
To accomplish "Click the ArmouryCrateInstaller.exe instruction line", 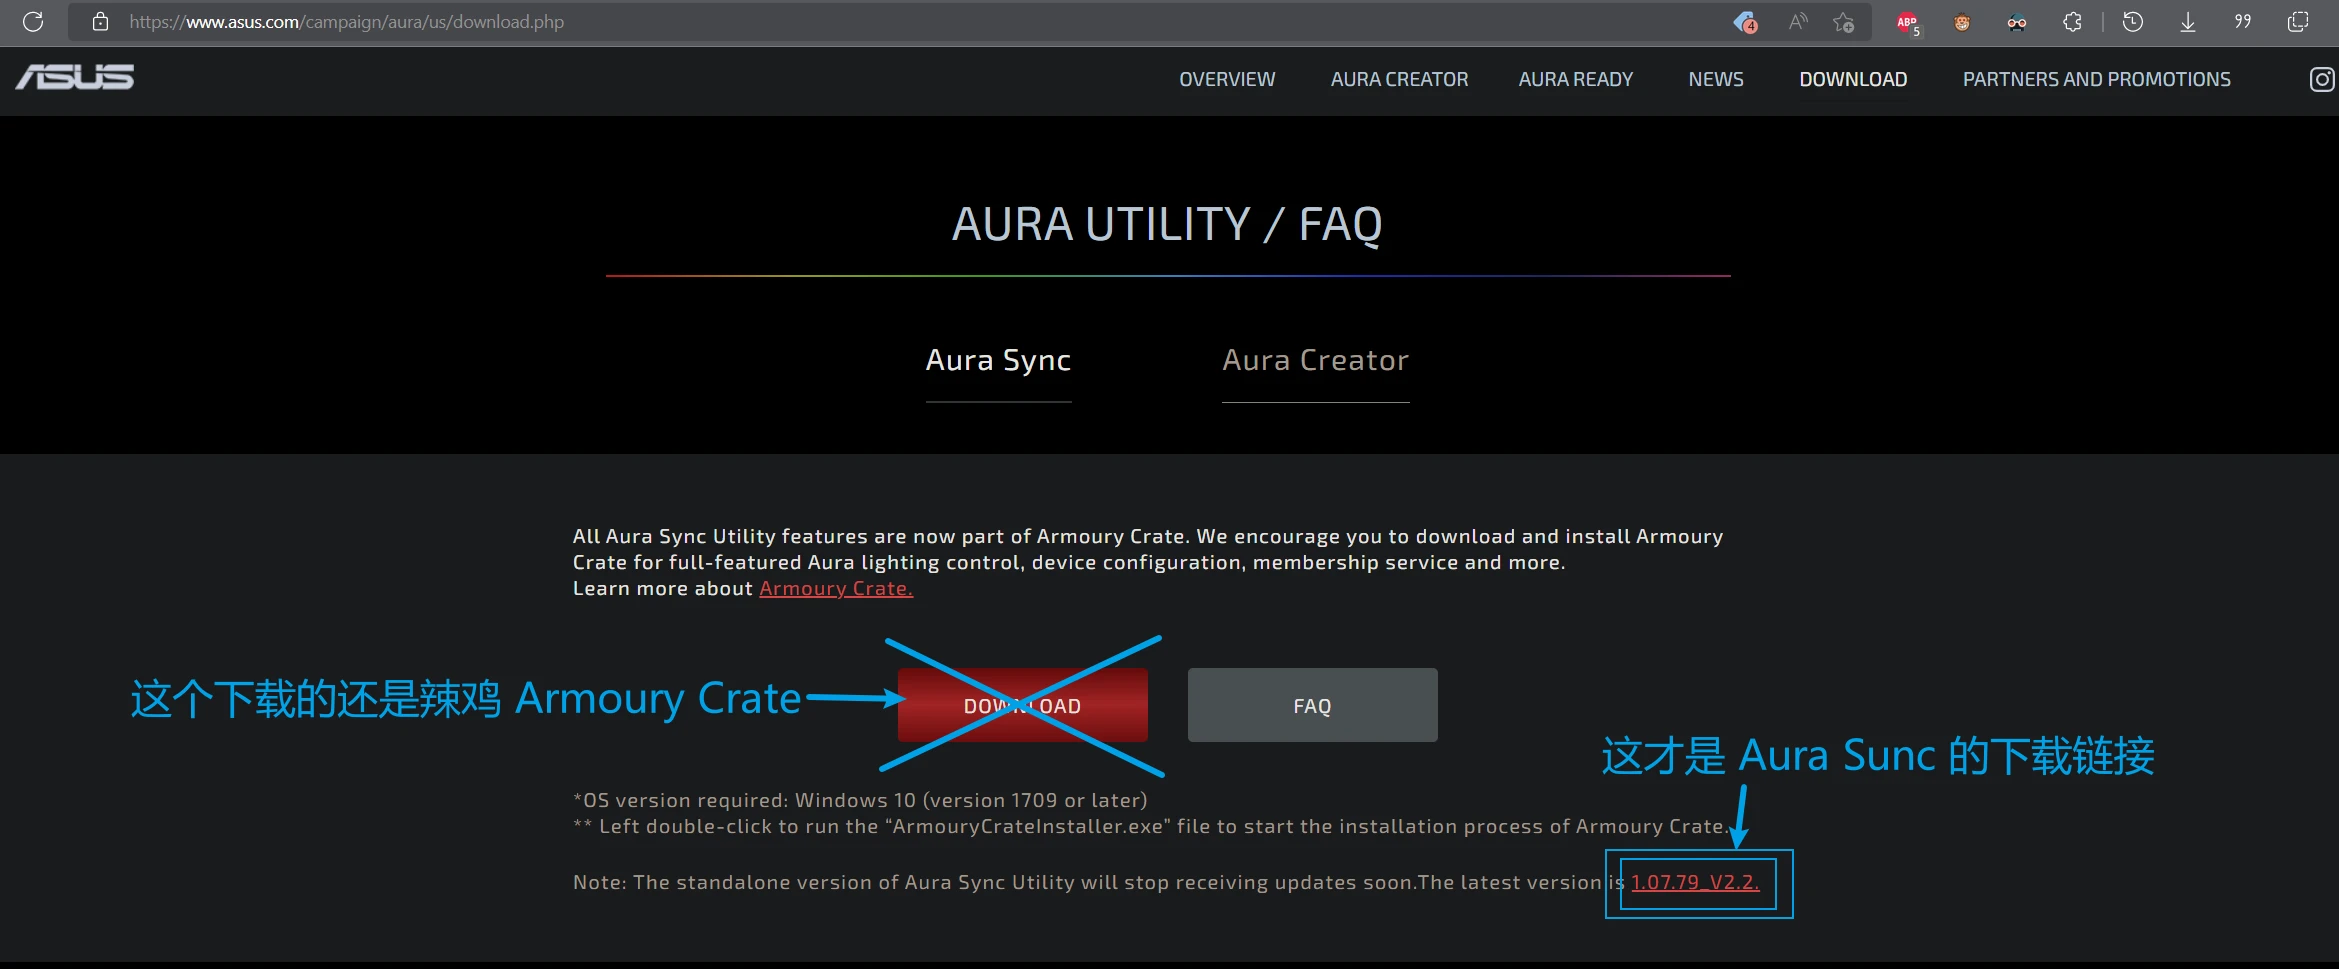I will pos(1150,826).
